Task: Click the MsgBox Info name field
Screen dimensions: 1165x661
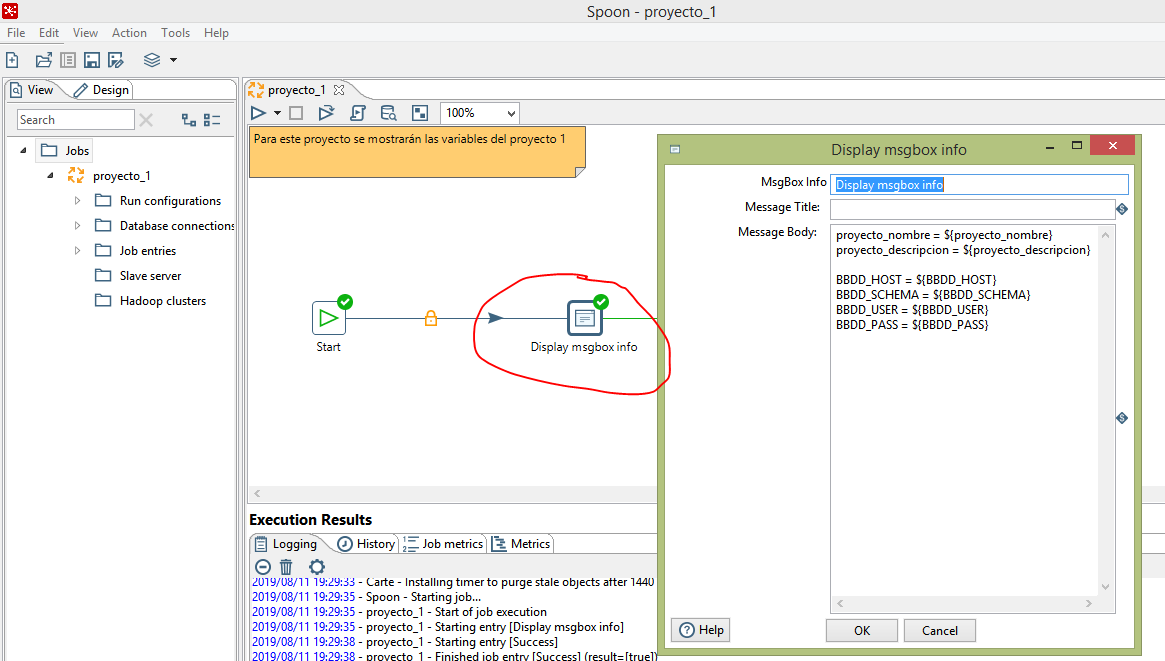Action: [979, 185]
